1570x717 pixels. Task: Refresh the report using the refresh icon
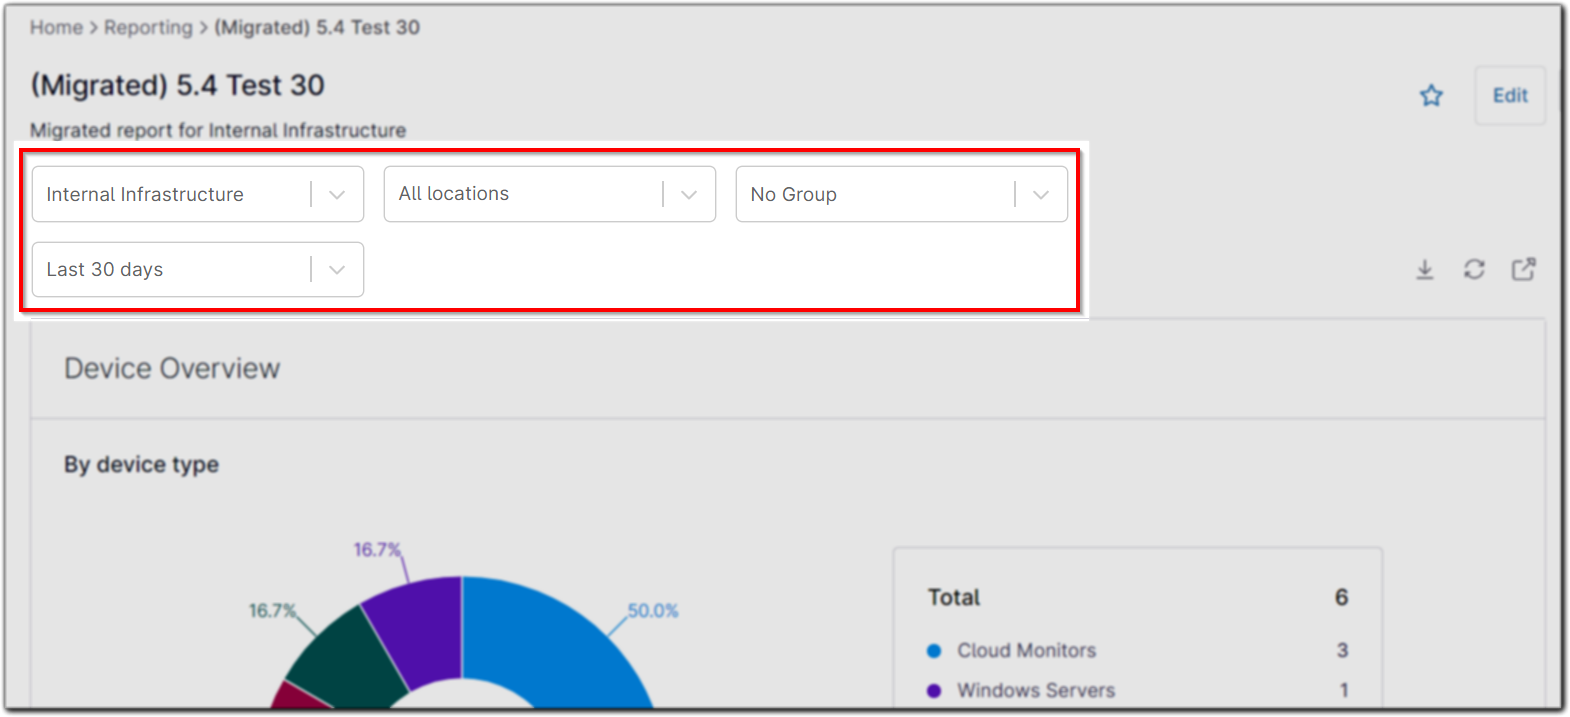click(x=1474, y=270)
